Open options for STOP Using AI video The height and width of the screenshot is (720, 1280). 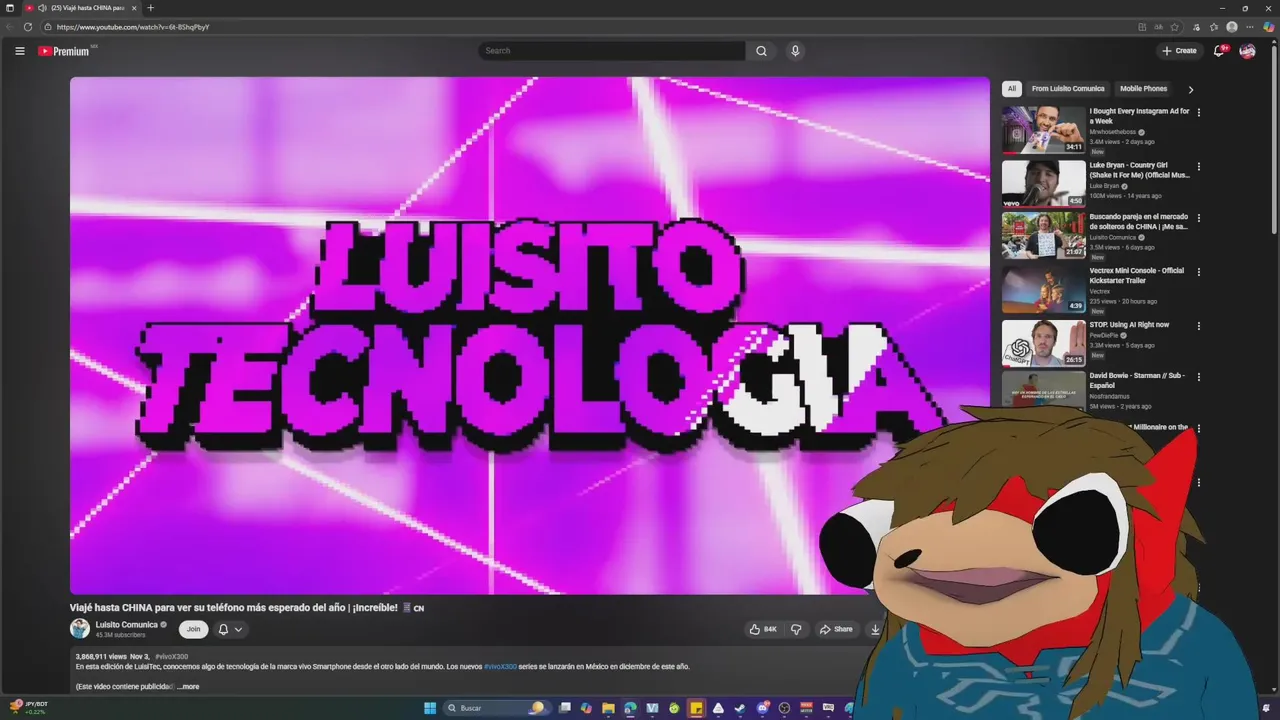pos(1199,326)
